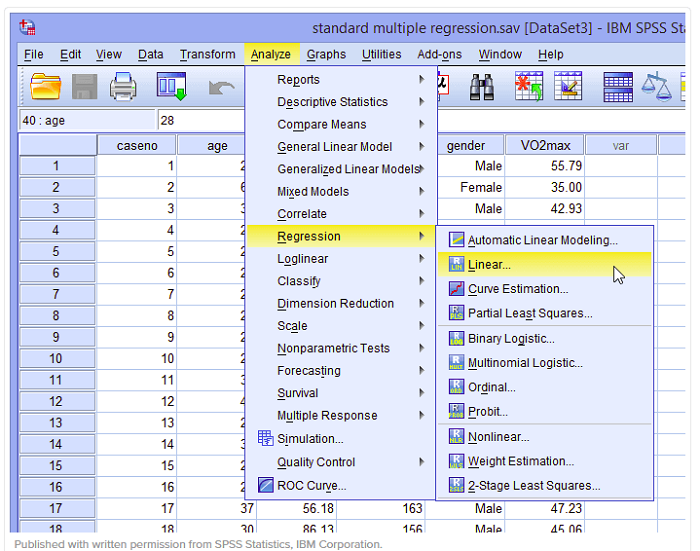Click the Nonlinear regression icon

pos(456,436)
